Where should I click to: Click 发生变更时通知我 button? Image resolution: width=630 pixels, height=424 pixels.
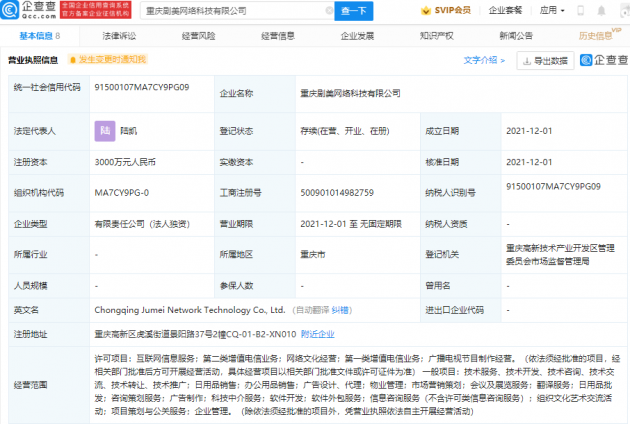point(108,59)
